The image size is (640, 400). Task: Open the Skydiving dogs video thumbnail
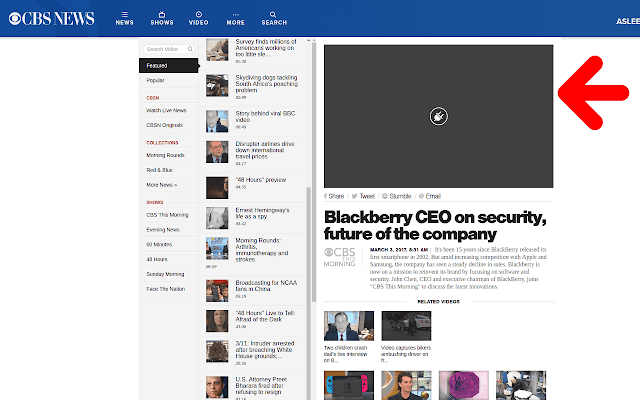(x=218, y=87)
